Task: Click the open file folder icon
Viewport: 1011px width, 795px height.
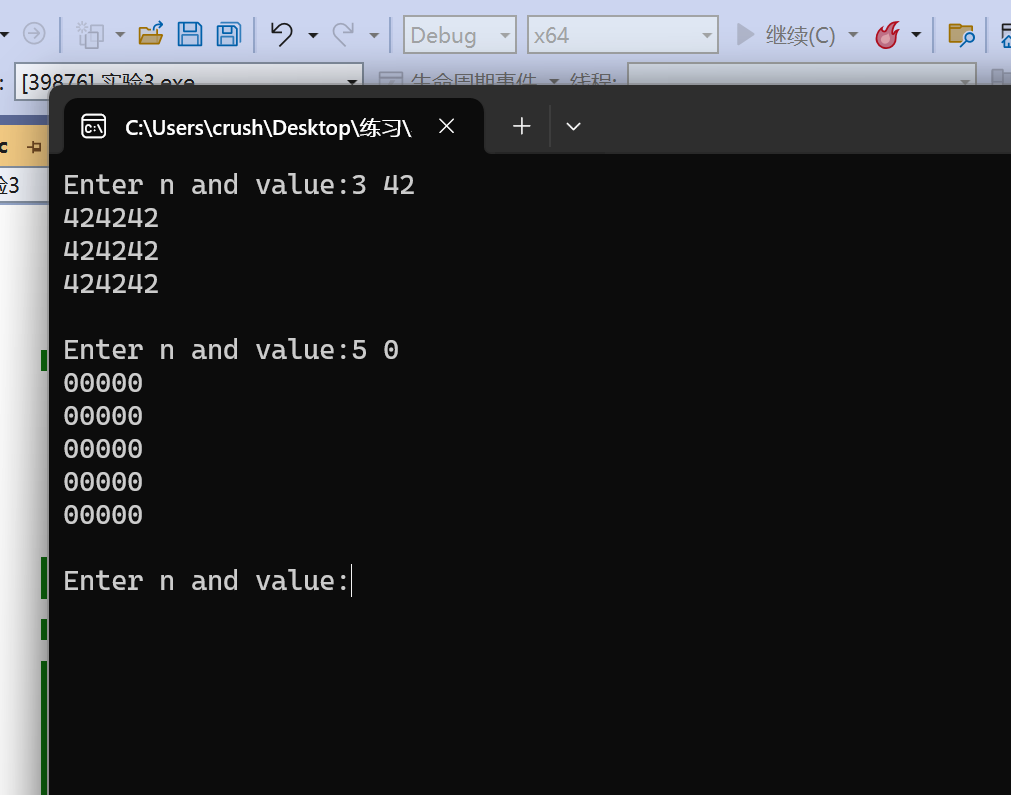Action: (x=151, y=34)
